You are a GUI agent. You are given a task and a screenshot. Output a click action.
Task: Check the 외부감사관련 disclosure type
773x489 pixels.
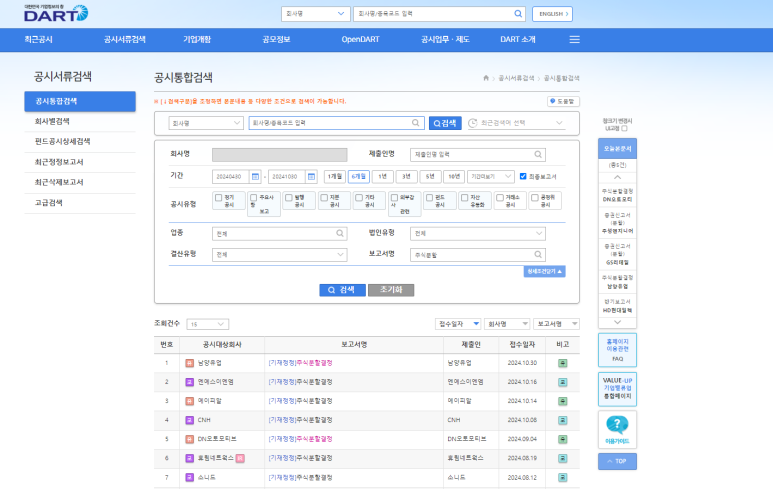tap(394, 198)
